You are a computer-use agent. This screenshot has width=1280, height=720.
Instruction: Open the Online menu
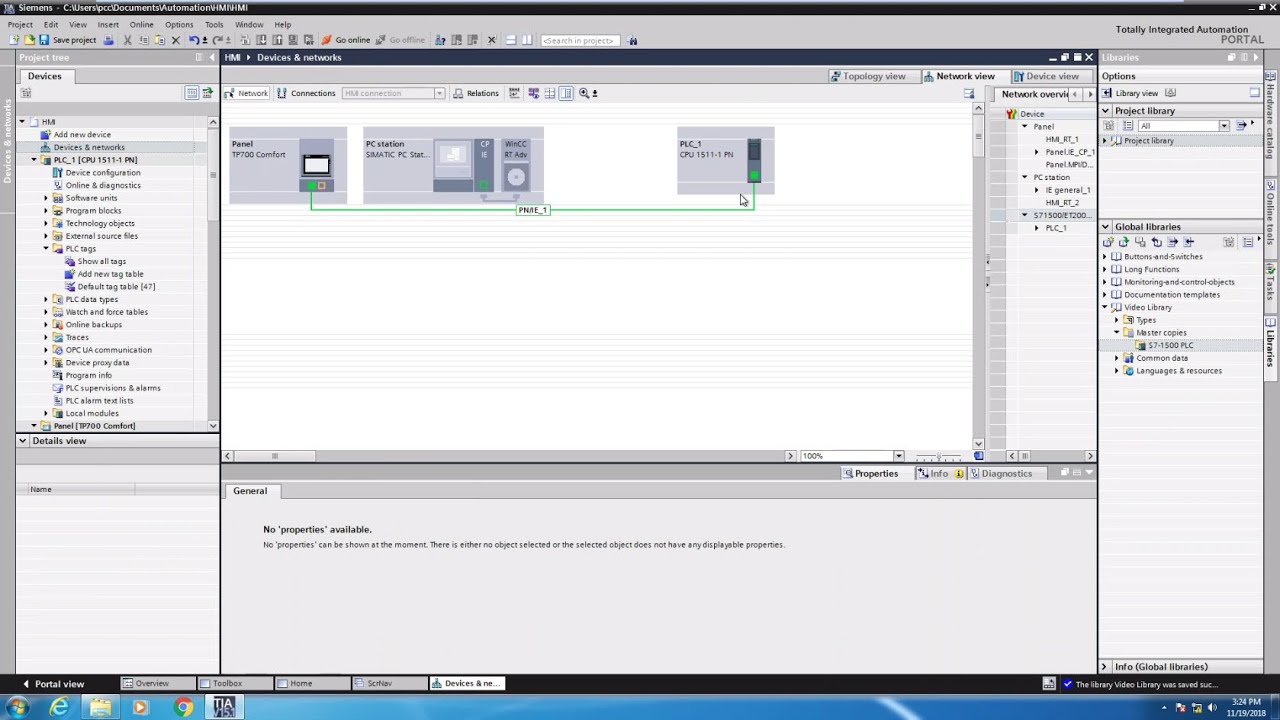141,24
